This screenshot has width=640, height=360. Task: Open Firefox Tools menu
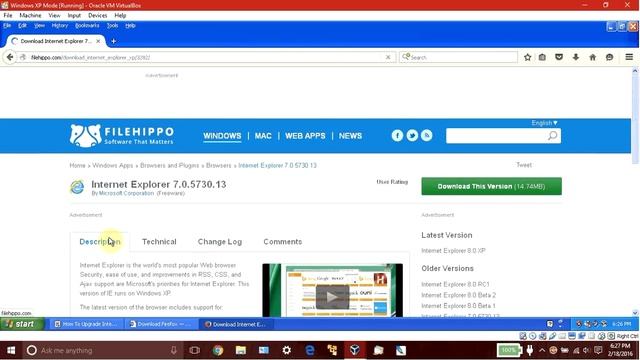click(112, 26)
